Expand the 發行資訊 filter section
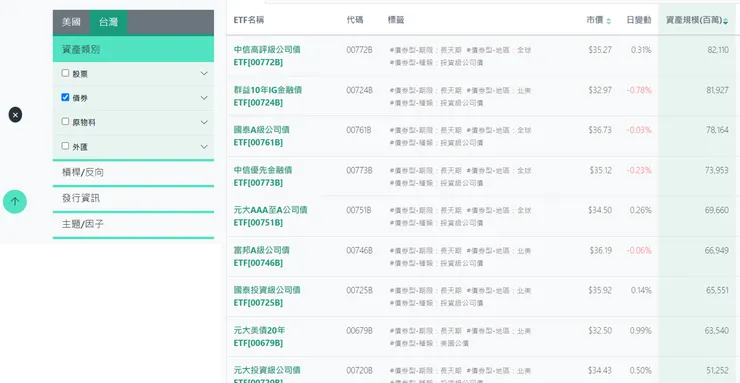 [133, 199]
